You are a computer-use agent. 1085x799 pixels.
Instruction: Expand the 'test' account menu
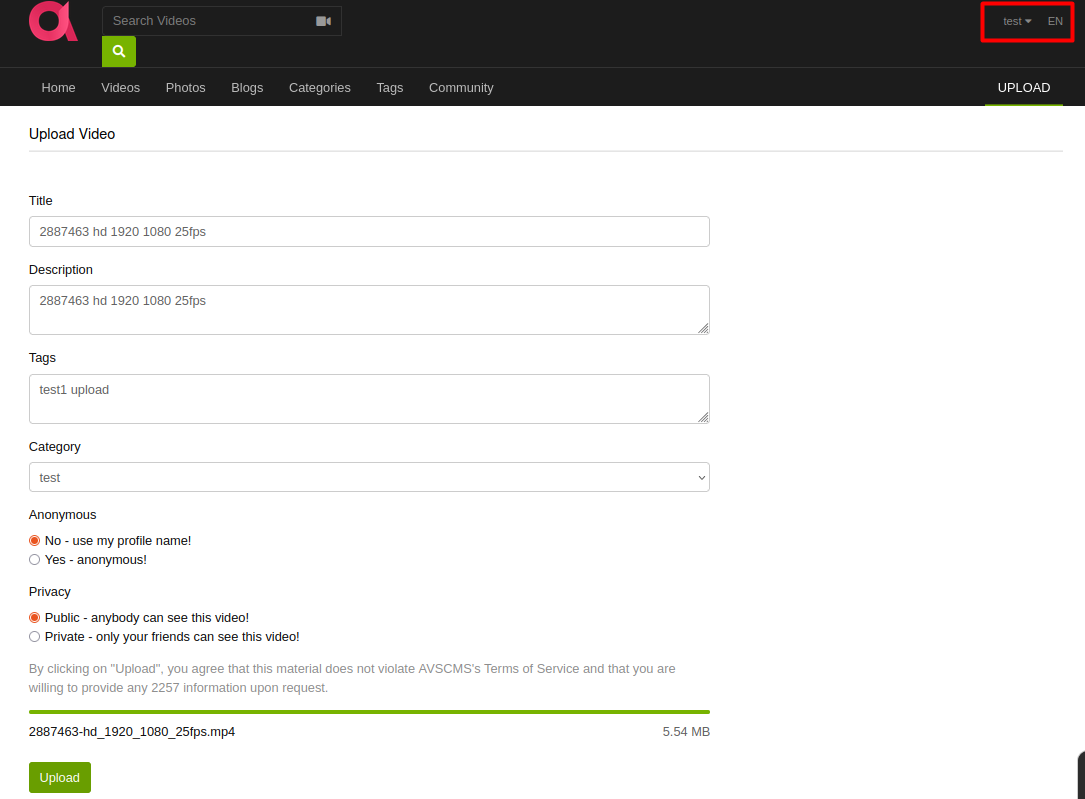[1015, 20]
